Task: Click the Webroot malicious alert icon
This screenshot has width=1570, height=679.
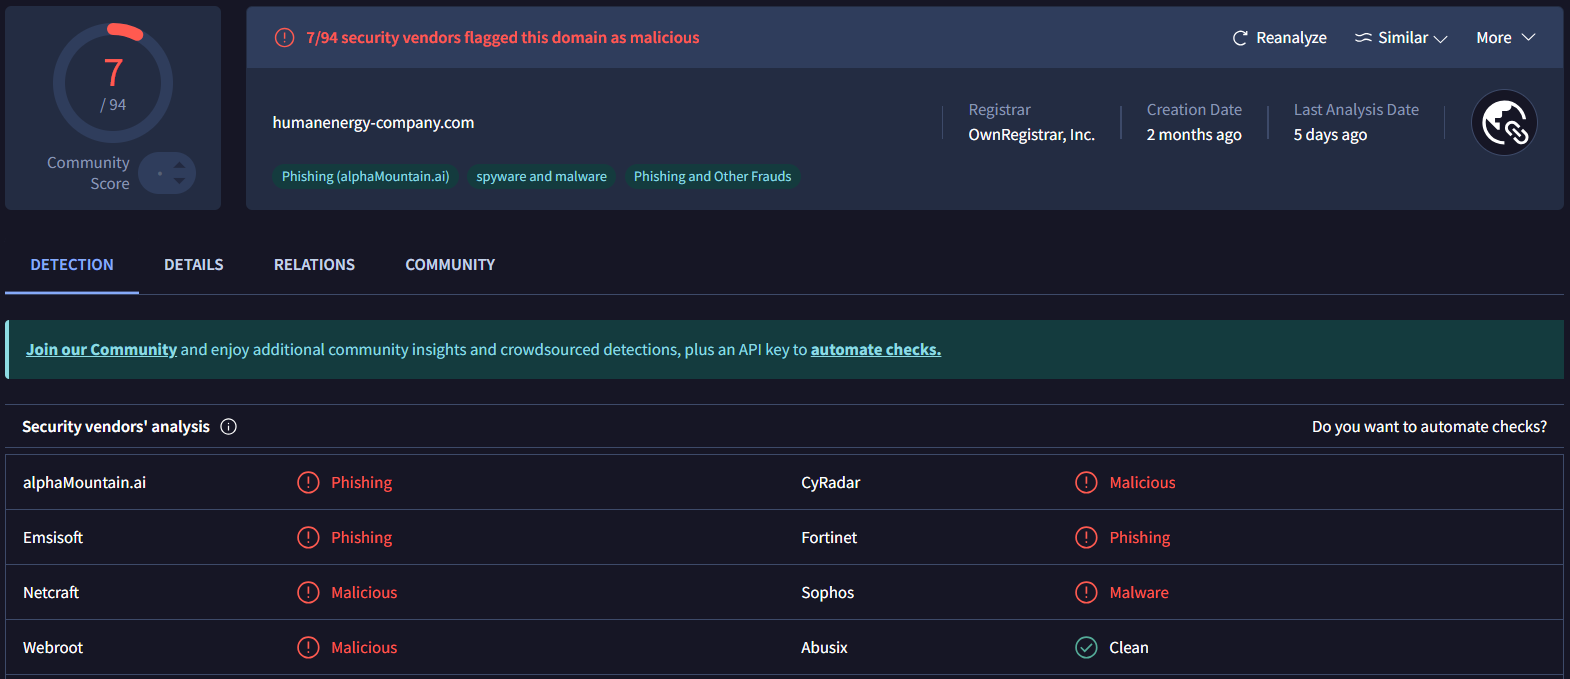Action: pos(308,648)
